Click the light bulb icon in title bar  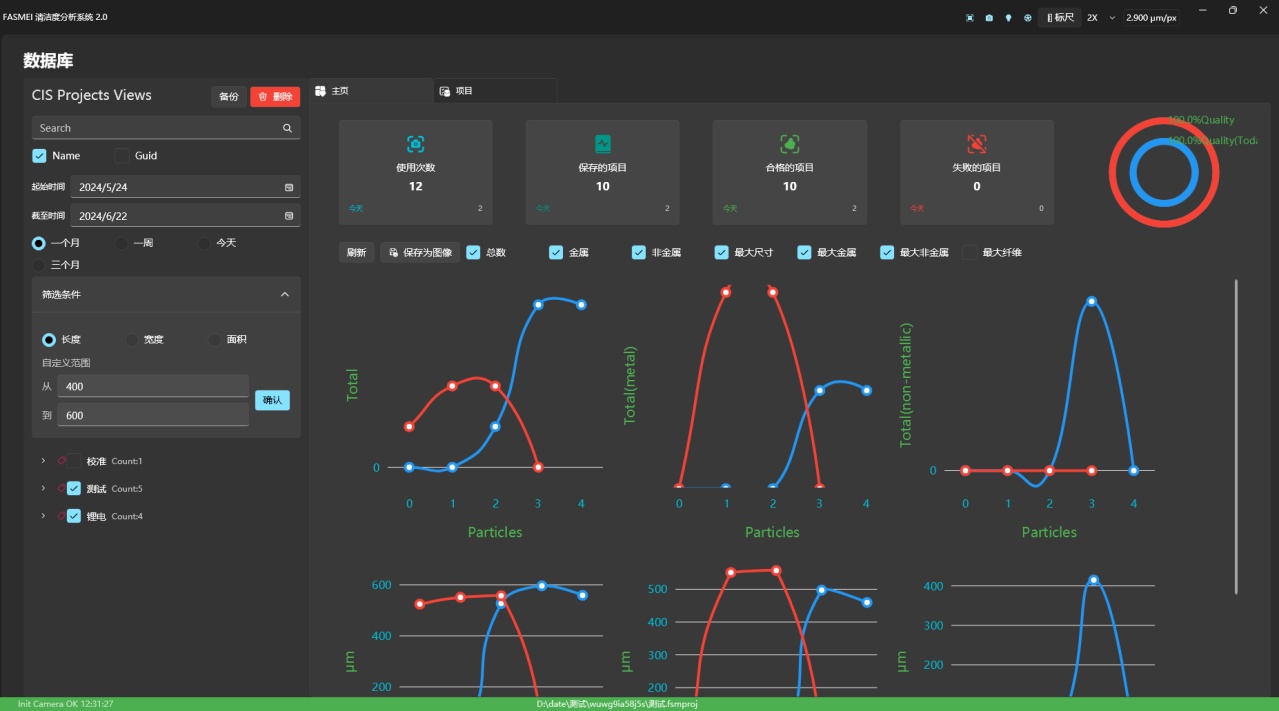point(1008,18)
